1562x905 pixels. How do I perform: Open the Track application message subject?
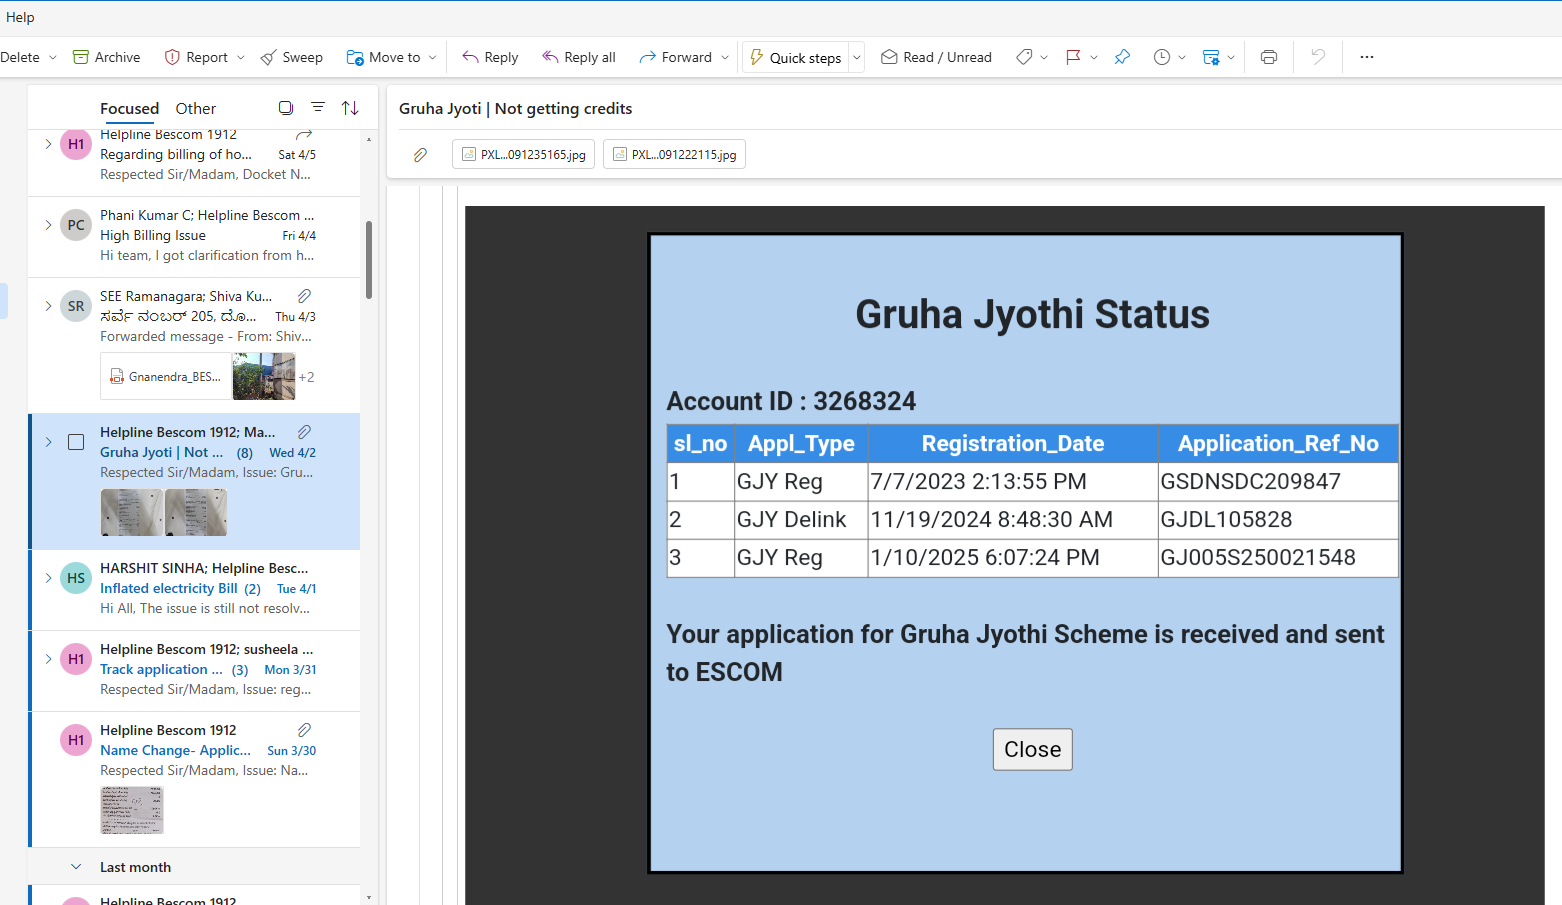[161, 669]
